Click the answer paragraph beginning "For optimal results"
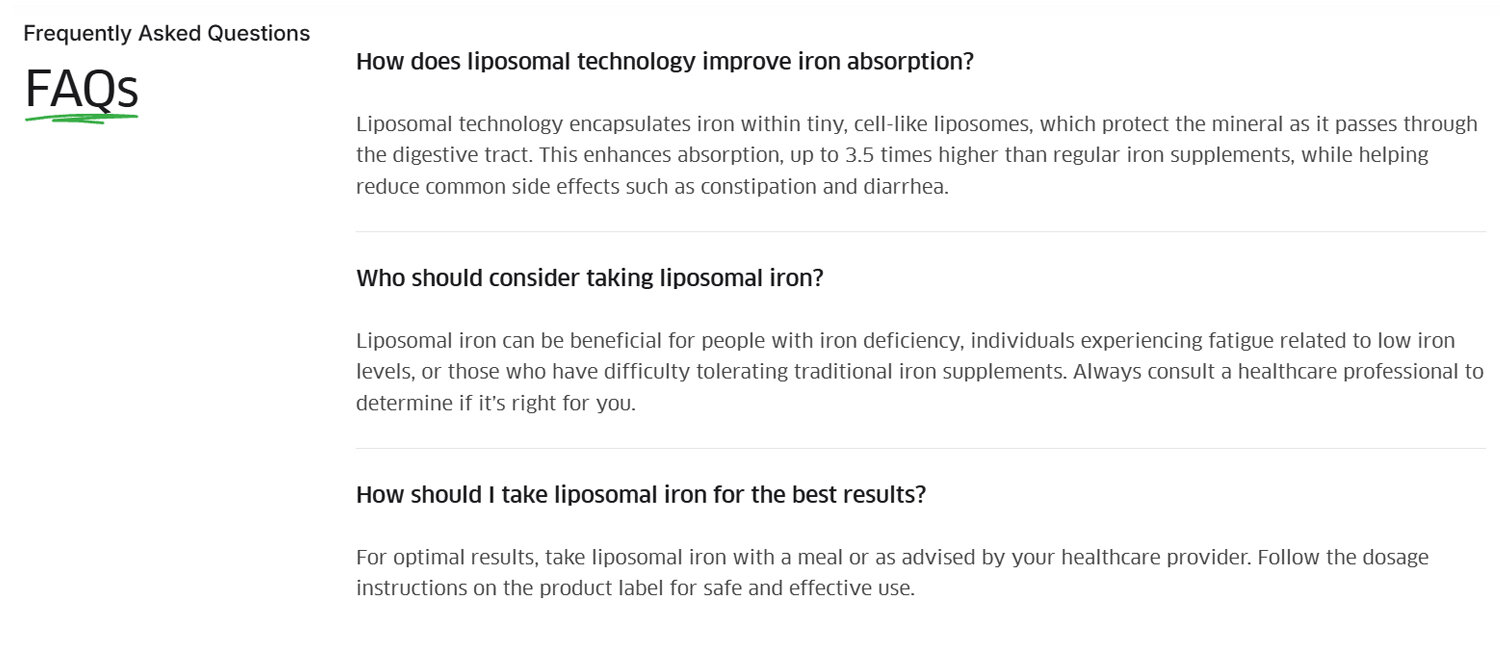This screenshot has width=1500, height=672. [x=891, y=572]
